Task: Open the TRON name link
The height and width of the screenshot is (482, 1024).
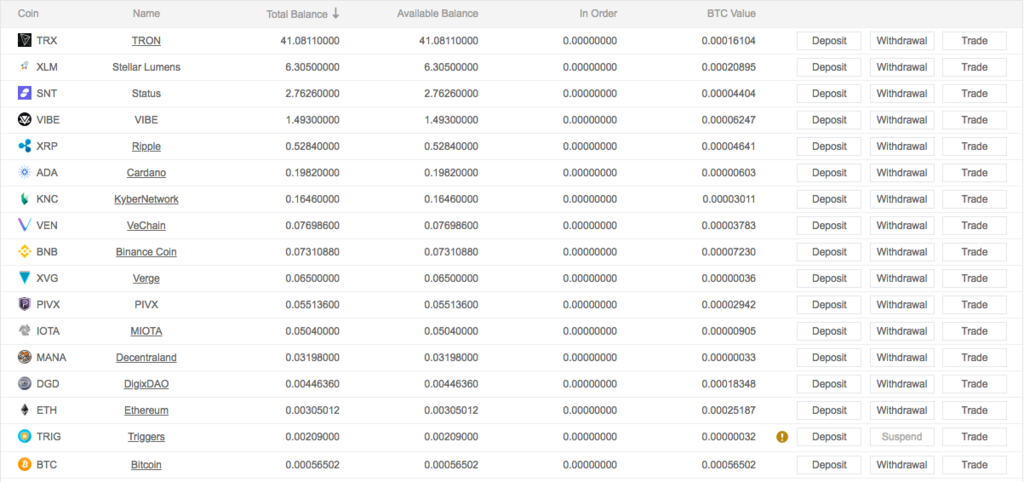Action: (x=146, y=40)
